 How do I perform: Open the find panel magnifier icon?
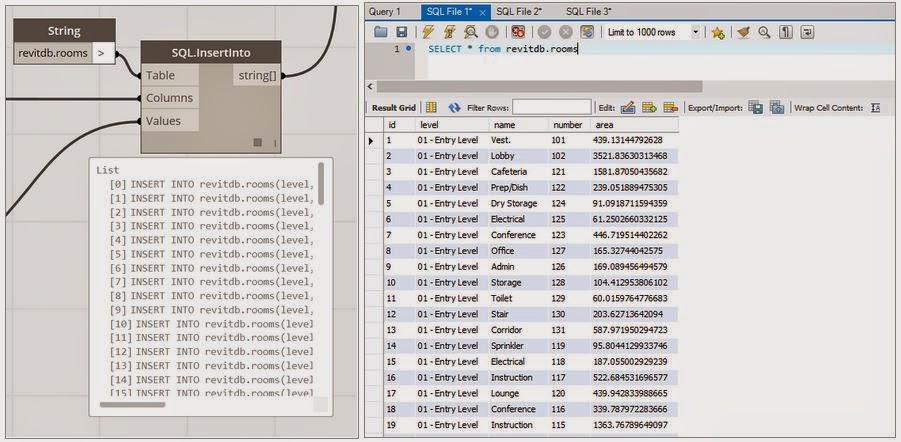(764, 32)
